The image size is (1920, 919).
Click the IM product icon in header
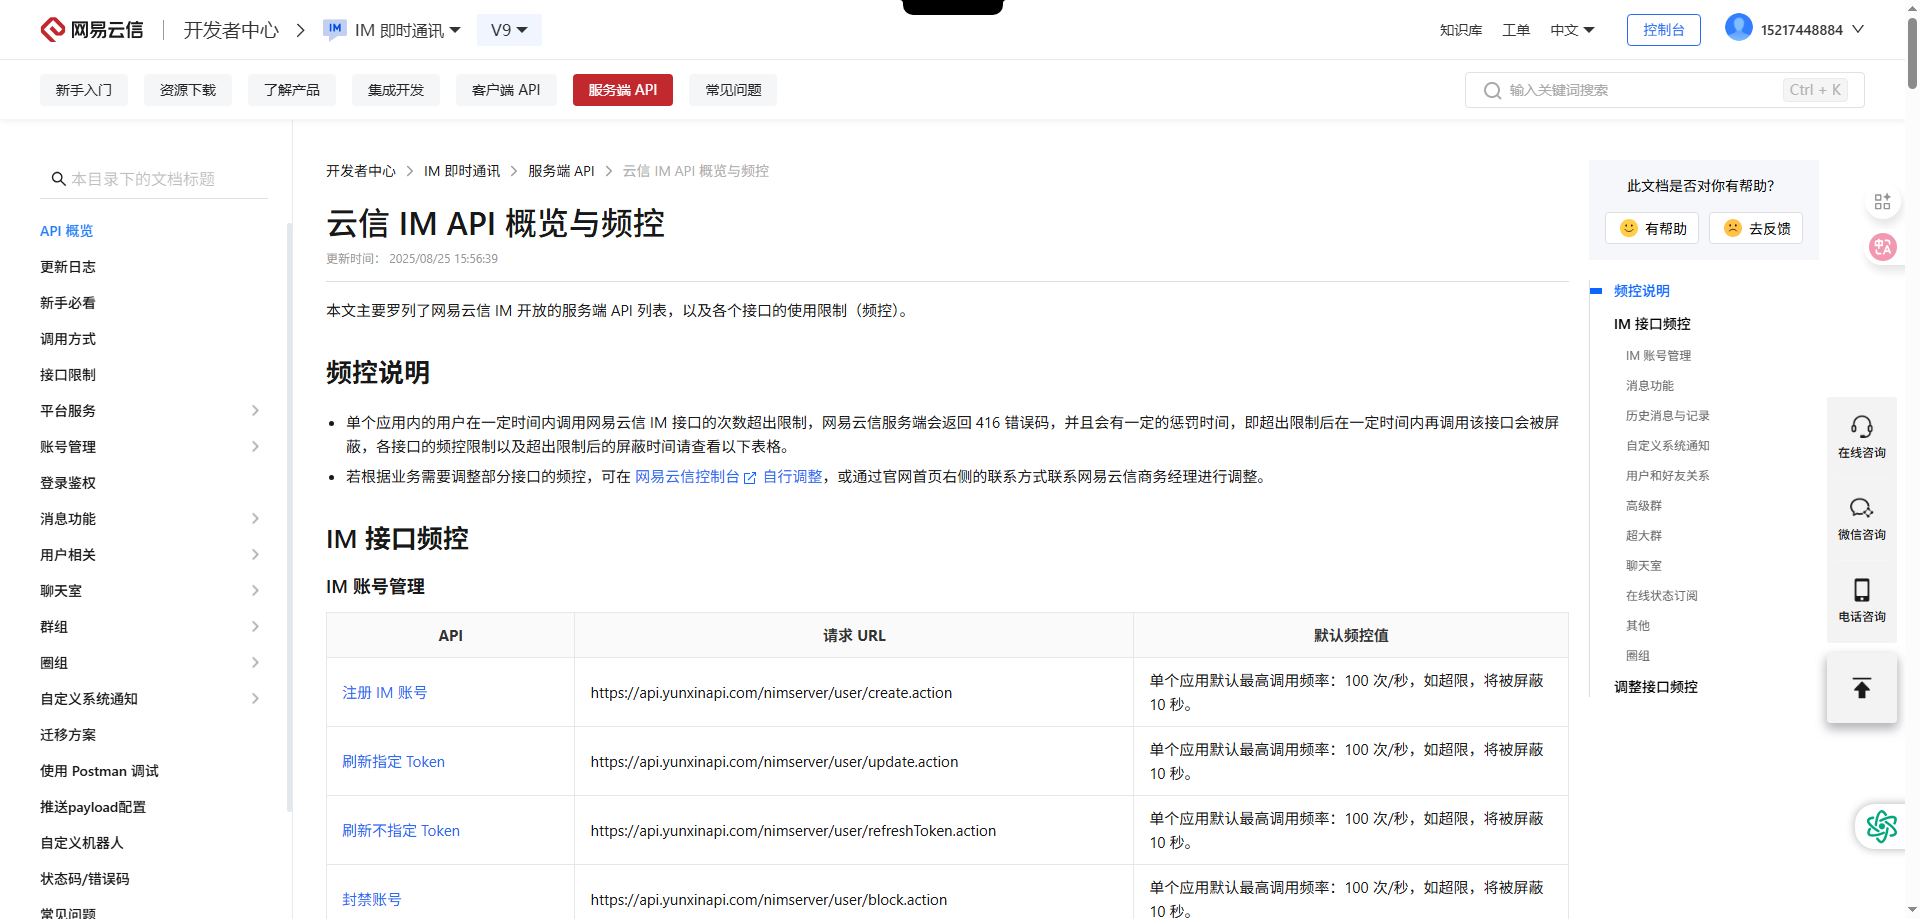pos(334,30)
